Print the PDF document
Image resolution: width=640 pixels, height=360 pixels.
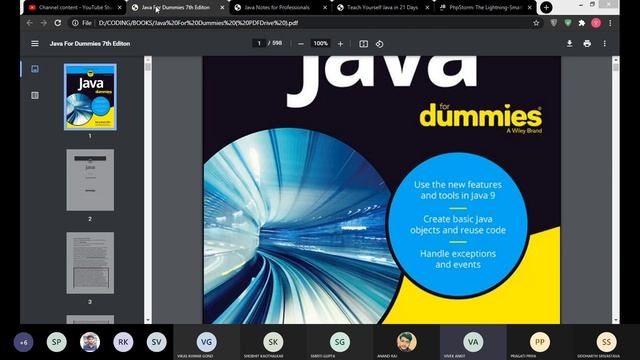[x=587, y=43]
